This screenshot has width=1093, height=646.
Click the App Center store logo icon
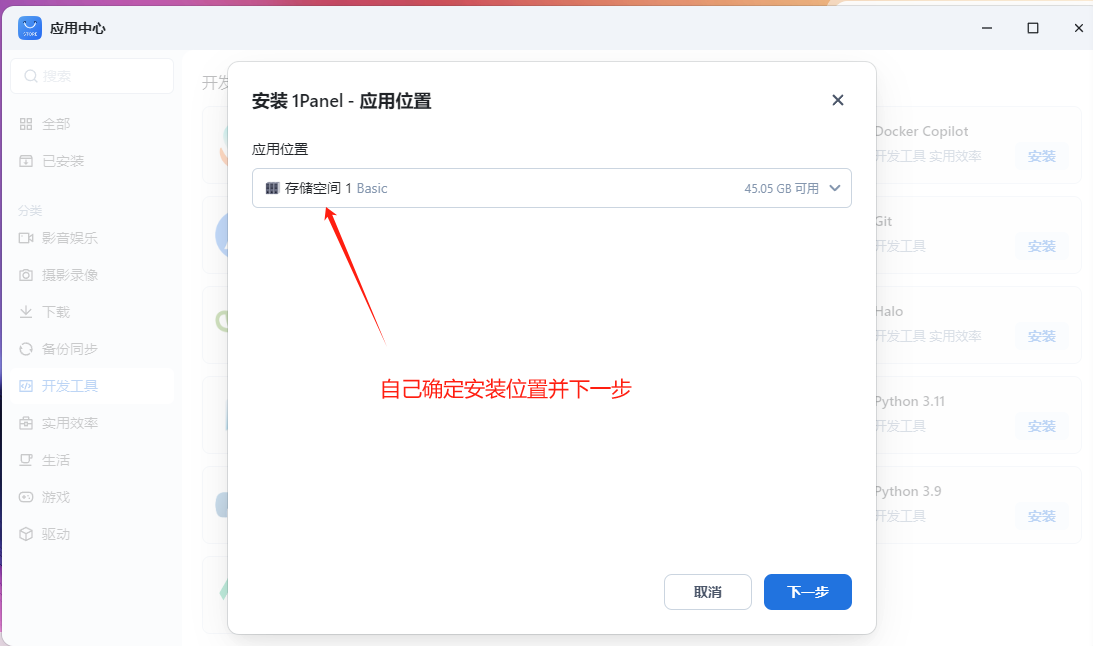click(x=30, y=28)
